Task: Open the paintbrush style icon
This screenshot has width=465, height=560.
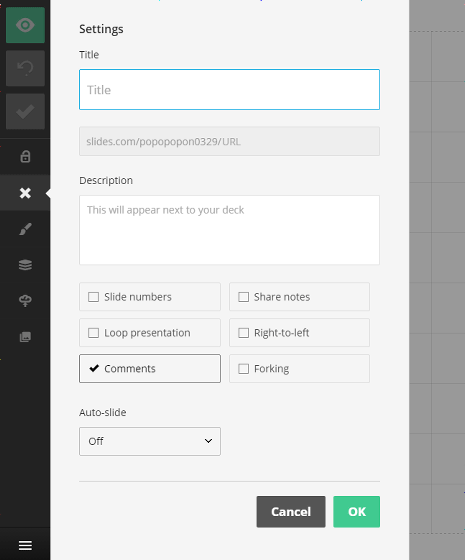Action: [25, 229]
